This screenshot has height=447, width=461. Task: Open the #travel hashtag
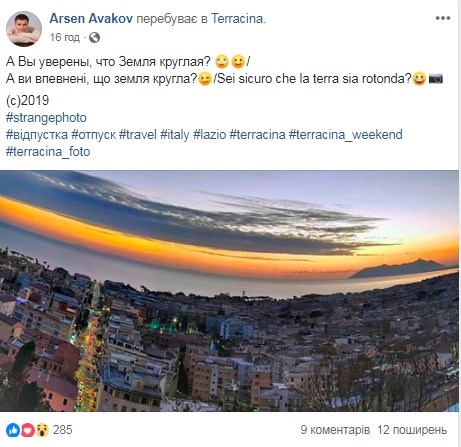138,135
